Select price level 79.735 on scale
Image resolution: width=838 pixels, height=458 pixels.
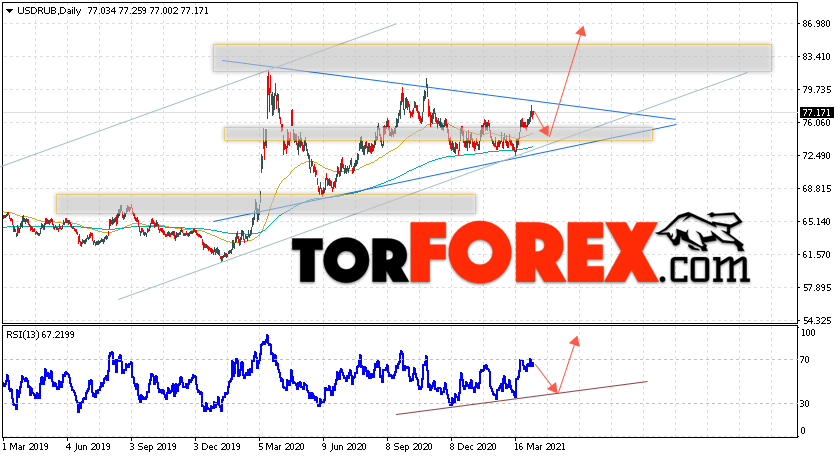816,90
